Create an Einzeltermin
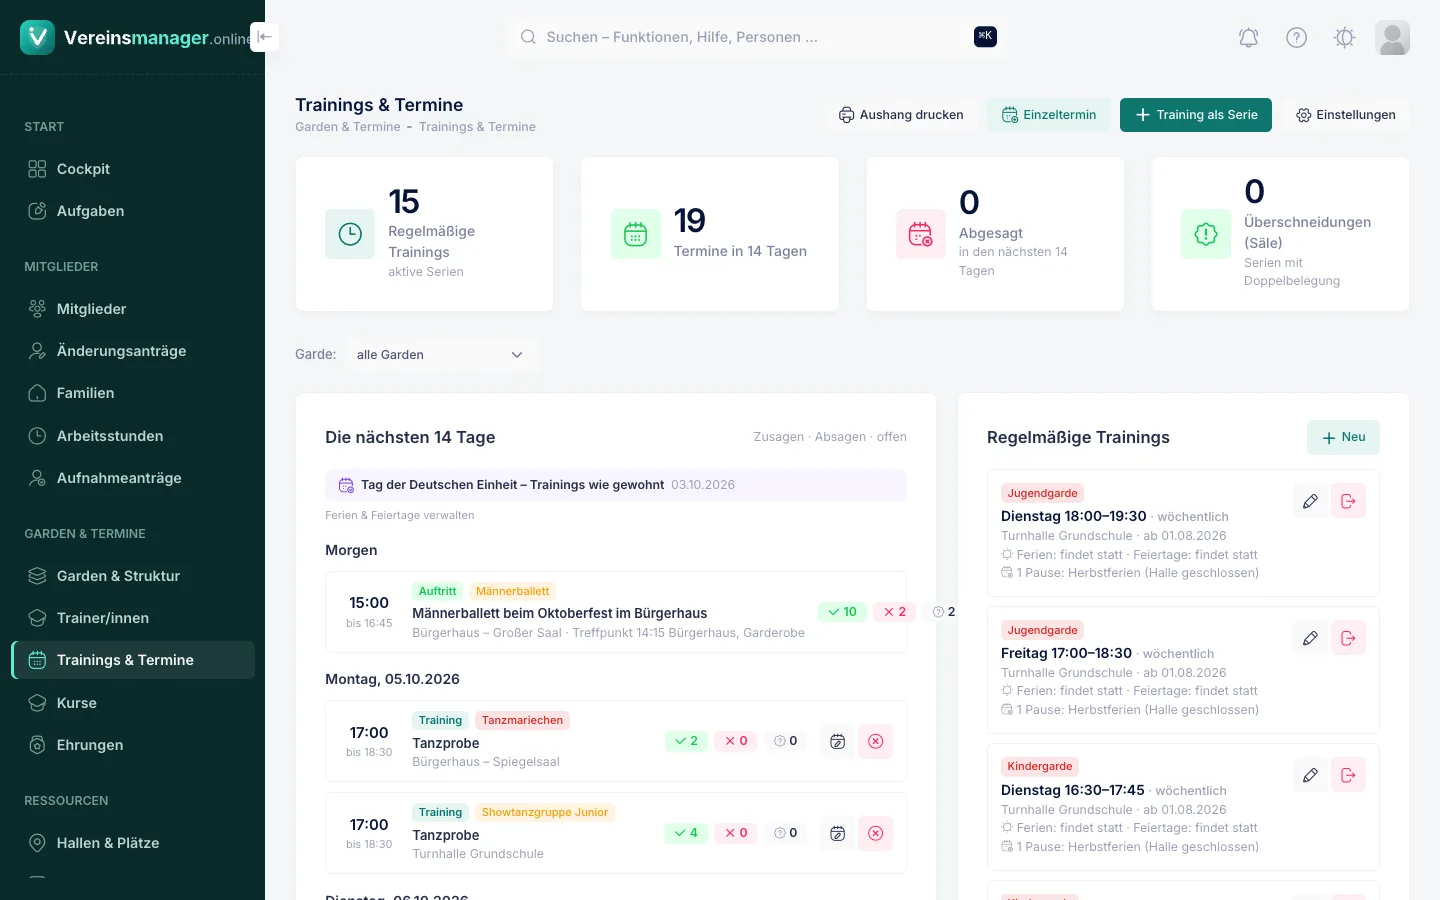Image resolution: width=1440 pixels, height=900 pixels. [x=1049, y=115]
